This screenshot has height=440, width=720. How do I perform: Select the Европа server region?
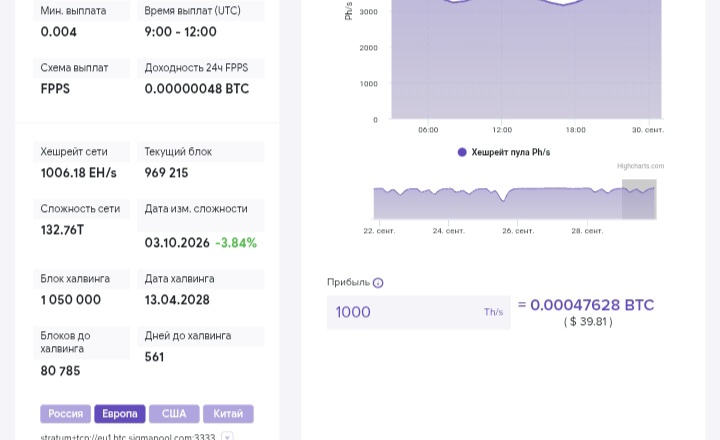pos(120,414)
